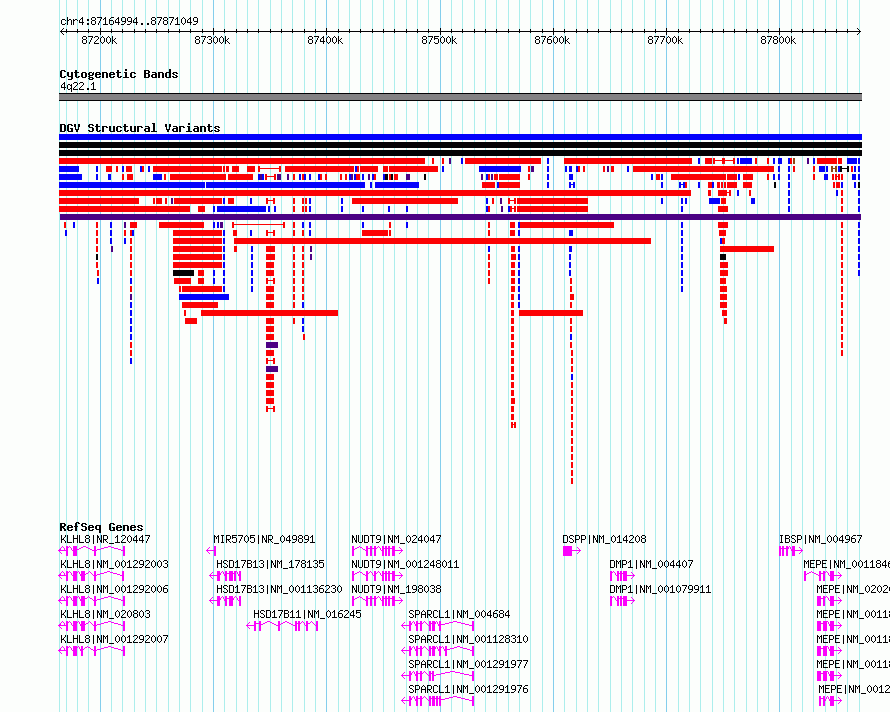
Task: Click the DMP1 NM_004407 gene structure glyph
Action: [622, 576]
